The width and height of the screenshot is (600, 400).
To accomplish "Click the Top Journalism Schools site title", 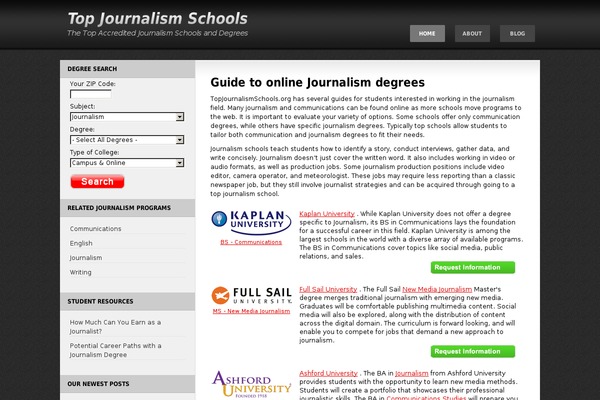I will tap(158, 18).
